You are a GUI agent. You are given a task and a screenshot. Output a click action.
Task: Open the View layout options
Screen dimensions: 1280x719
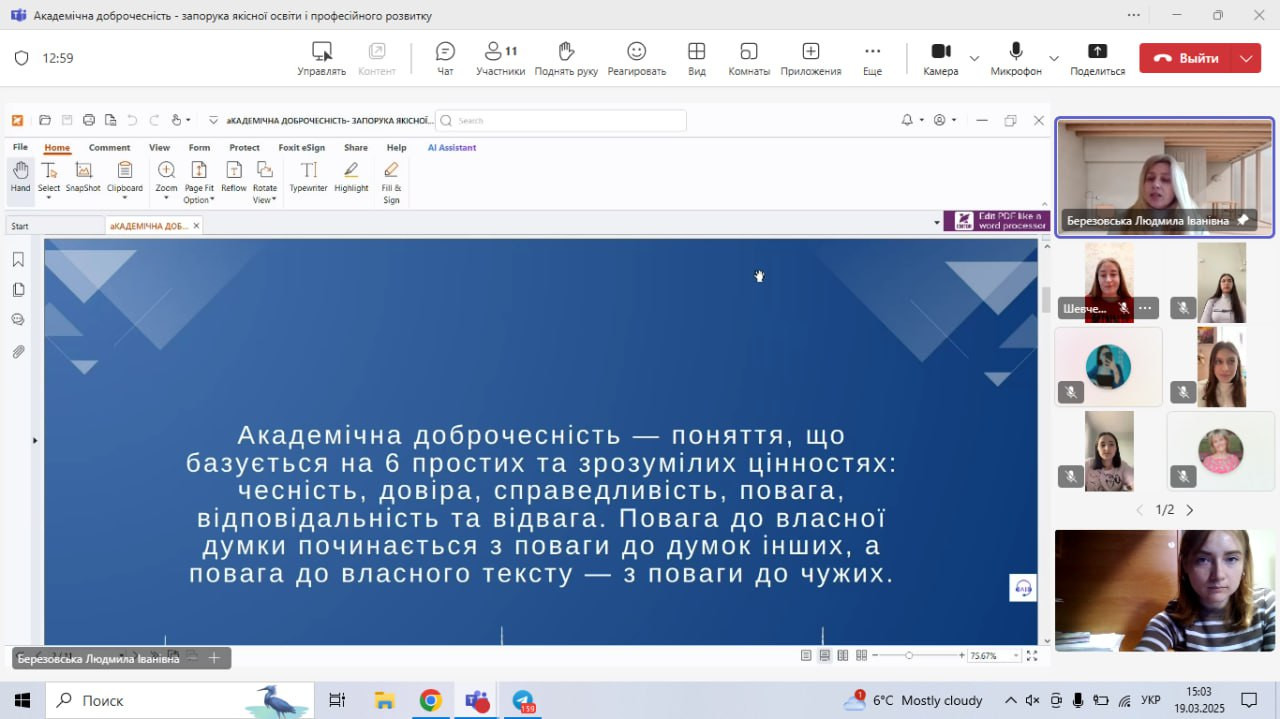[697, 58]
